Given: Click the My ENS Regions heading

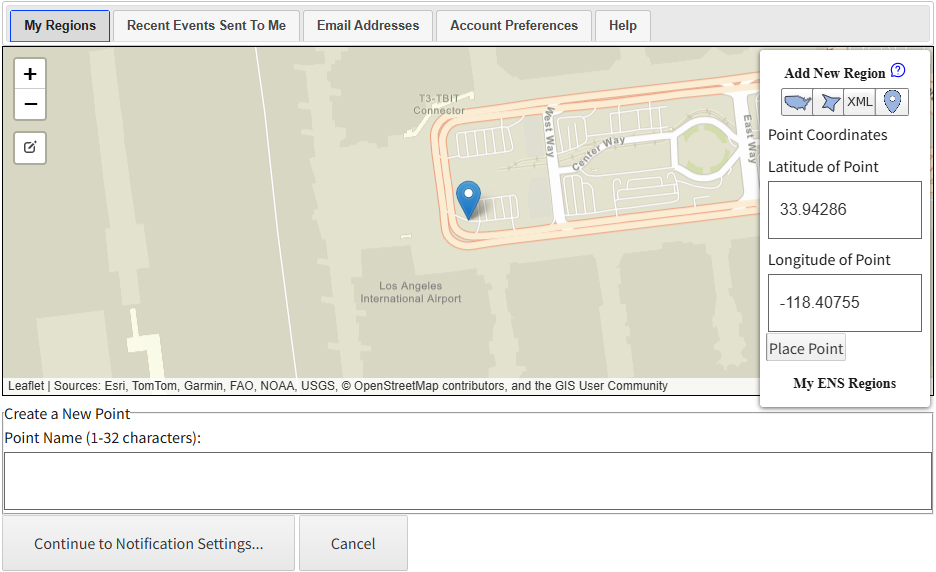Looking at the screenshot, I should click(x=844, y=383).
